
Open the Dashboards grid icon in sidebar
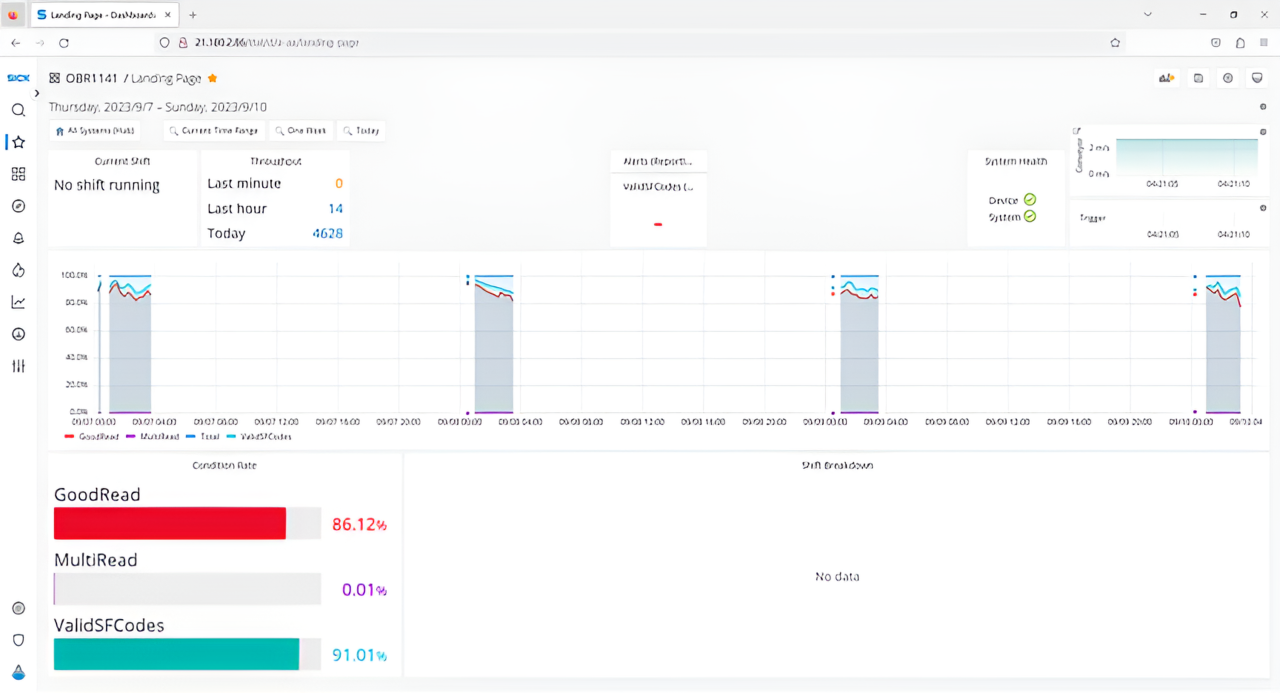pyautogui.click(x=18, y=174)
